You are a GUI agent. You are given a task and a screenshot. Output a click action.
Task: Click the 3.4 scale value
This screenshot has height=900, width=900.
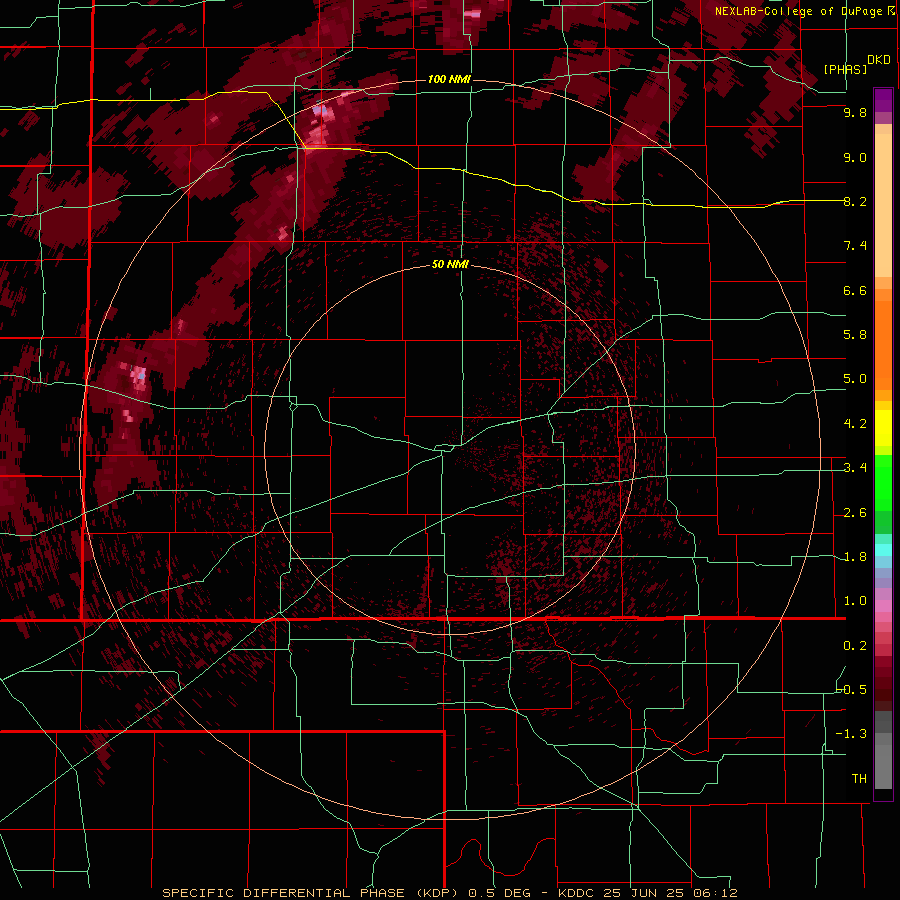point(855,468)
